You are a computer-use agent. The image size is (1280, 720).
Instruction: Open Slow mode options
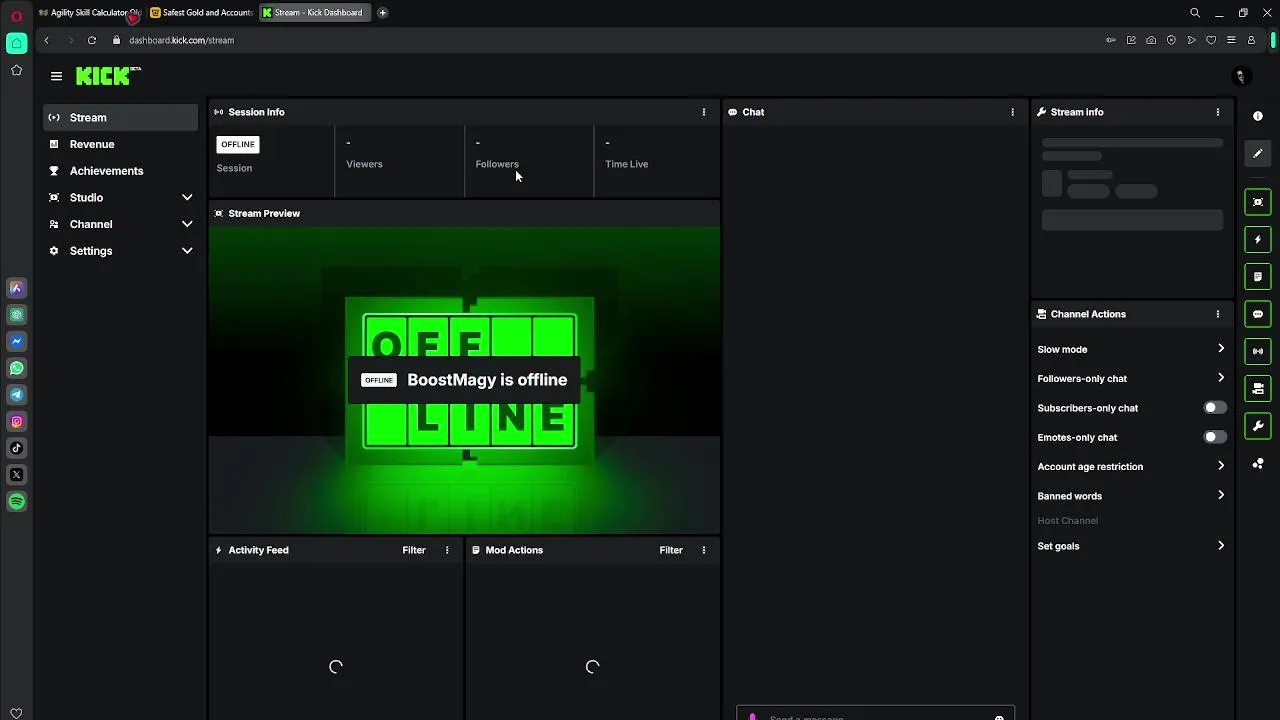[1131, 349]
